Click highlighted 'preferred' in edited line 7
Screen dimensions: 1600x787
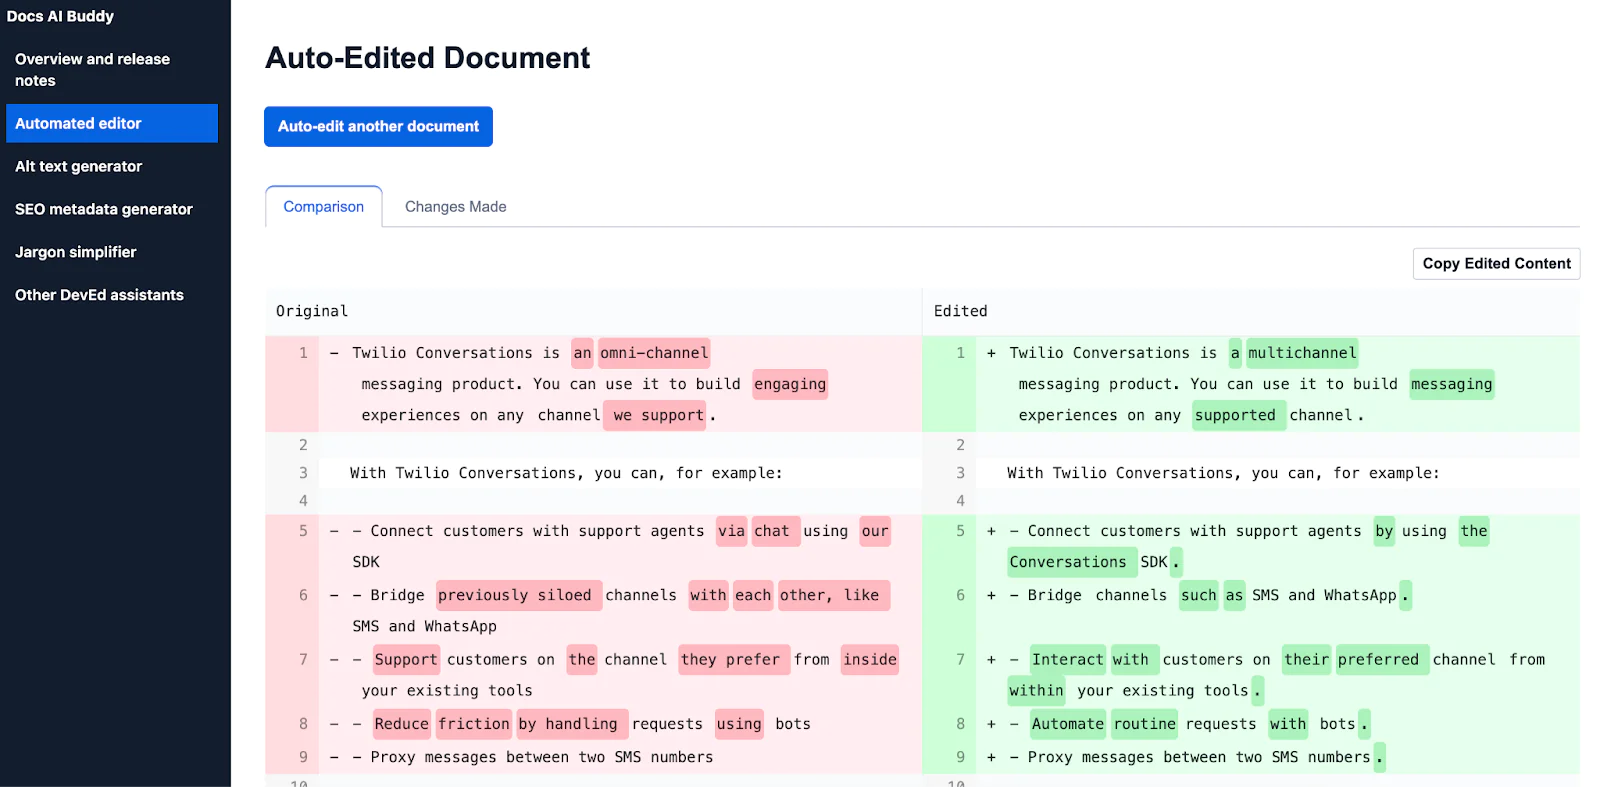[x=1381, y=659]
